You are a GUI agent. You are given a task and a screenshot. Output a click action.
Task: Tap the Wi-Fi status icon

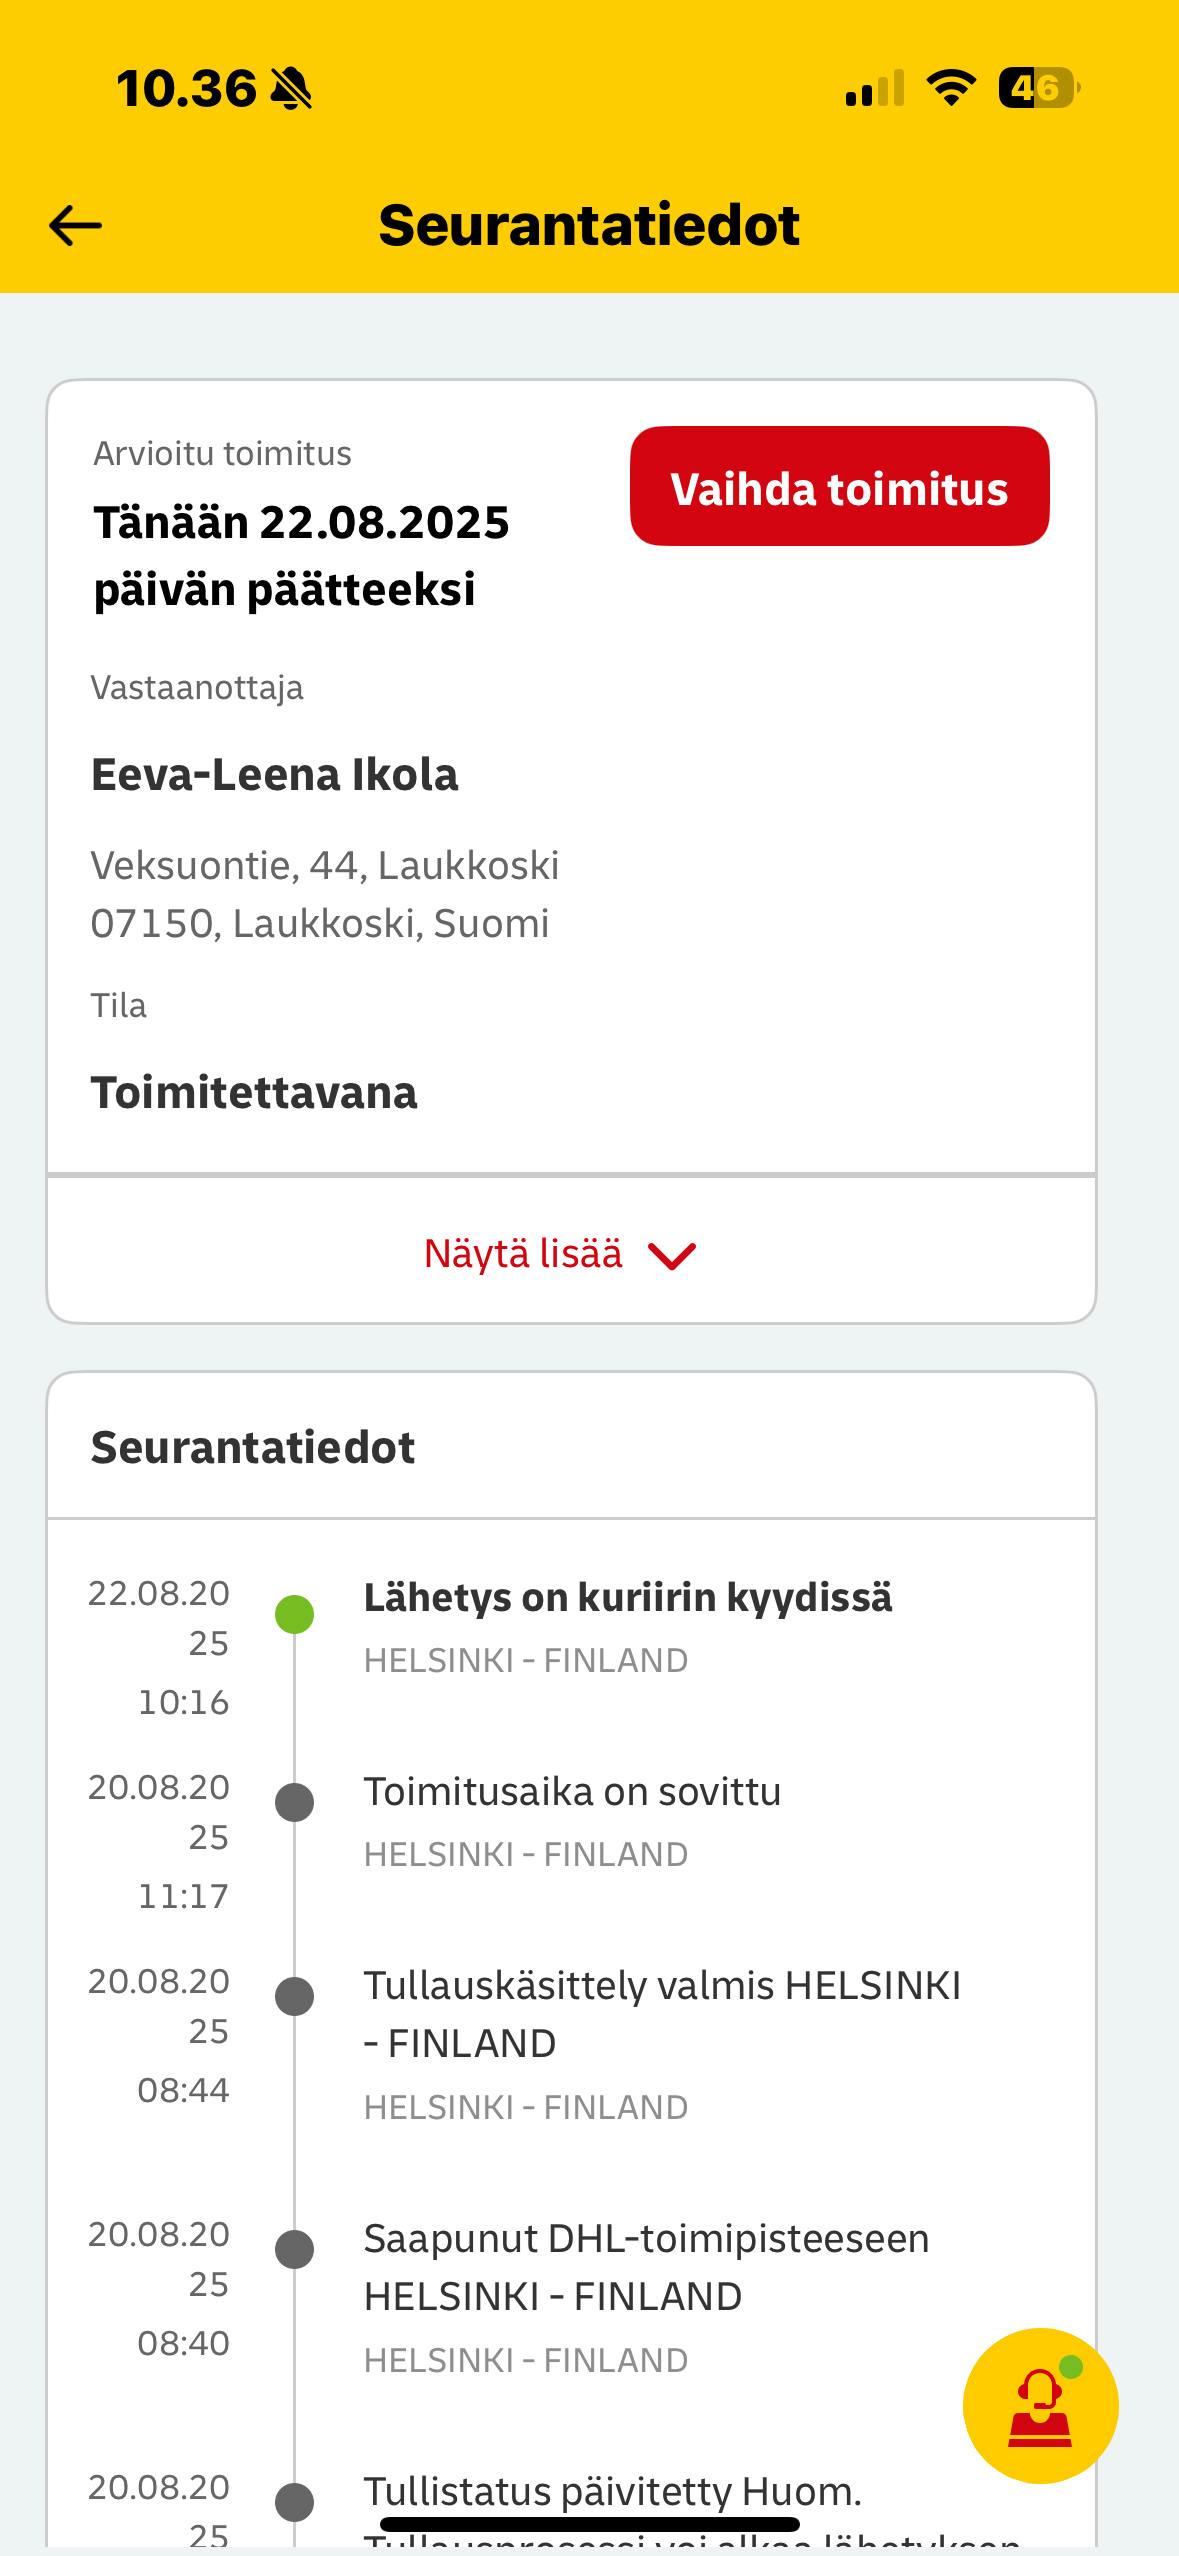coord(950,88)
